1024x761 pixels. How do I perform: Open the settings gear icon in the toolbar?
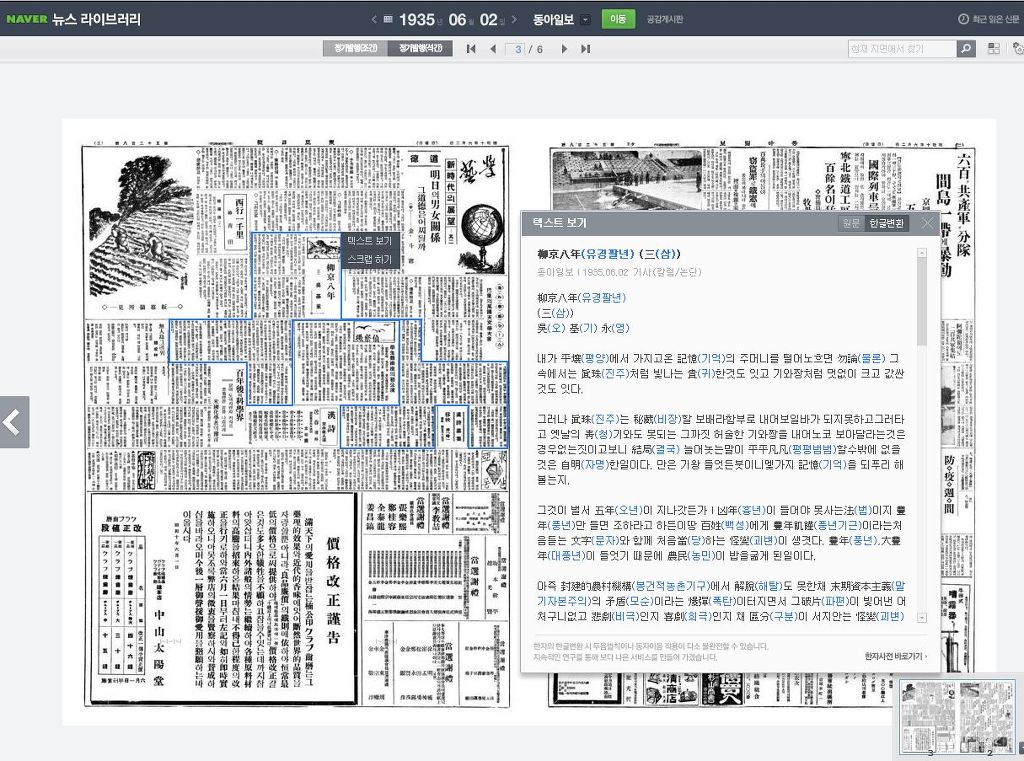(1017, 49)
